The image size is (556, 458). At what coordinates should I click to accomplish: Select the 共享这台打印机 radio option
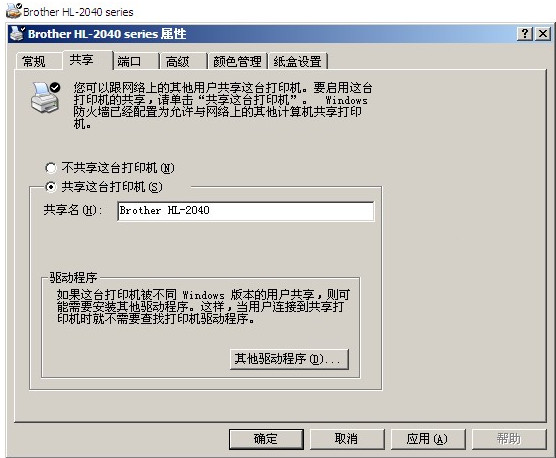pos(51,187)
